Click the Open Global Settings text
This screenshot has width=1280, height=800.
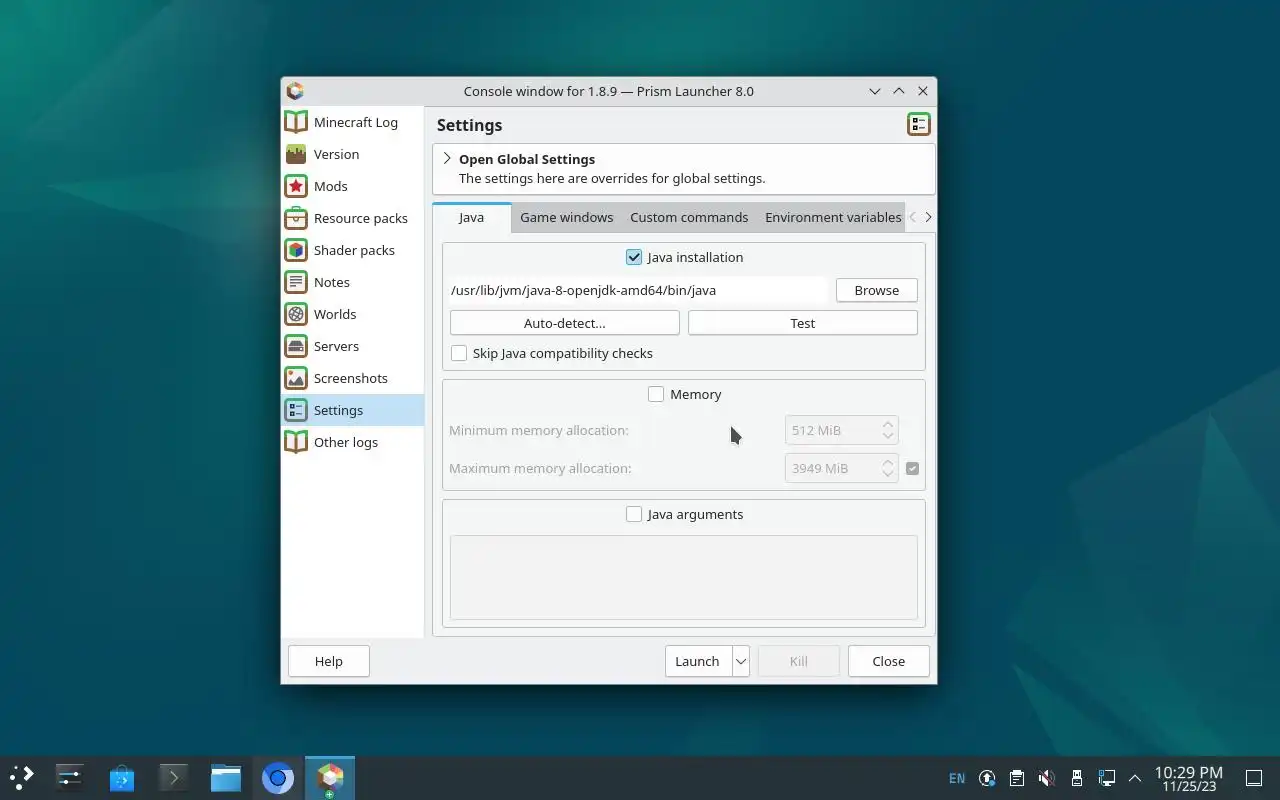point(527,159)
